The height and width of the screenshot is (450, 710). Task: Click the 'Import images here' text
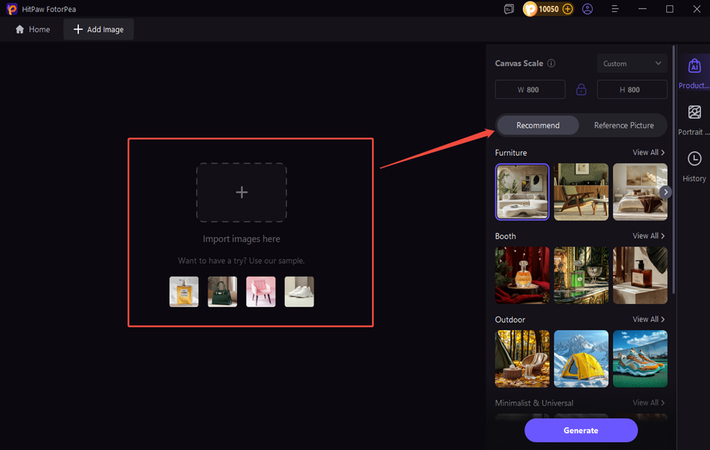click(241, 239)
